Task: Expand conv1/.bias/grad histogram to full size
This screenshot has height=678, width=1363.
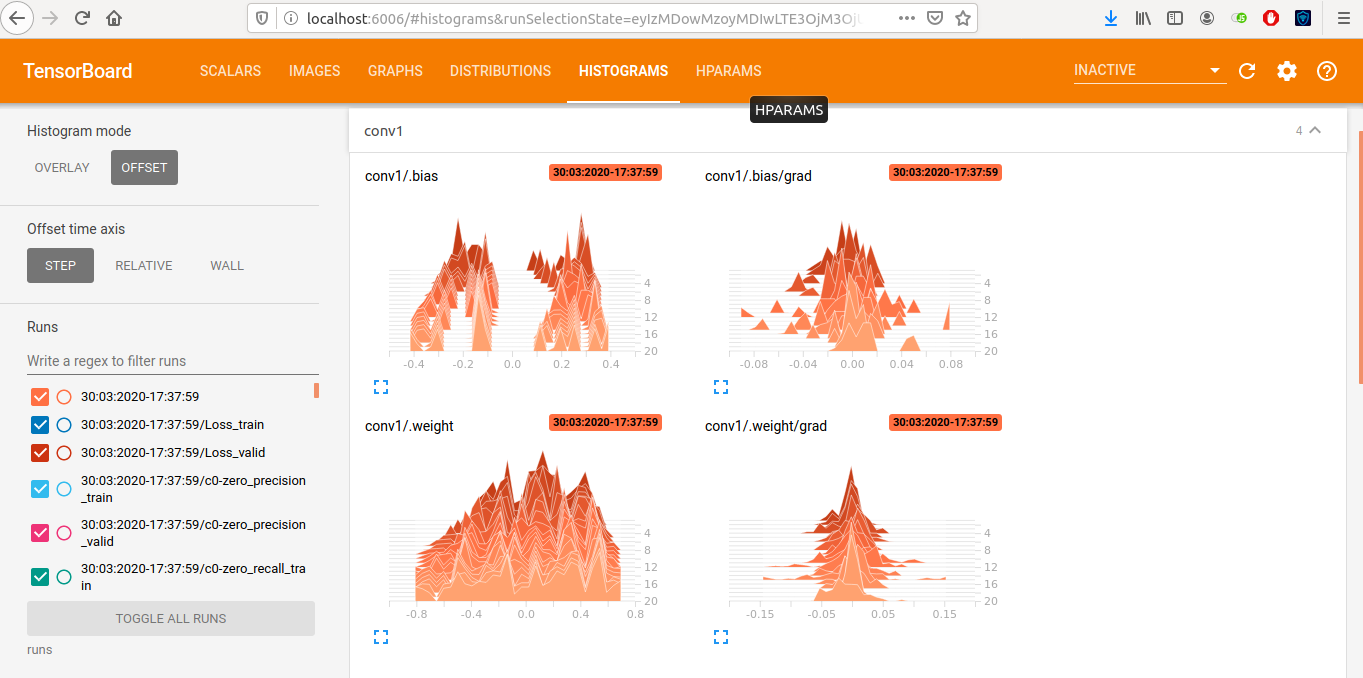Action: [x=721, y=386]
